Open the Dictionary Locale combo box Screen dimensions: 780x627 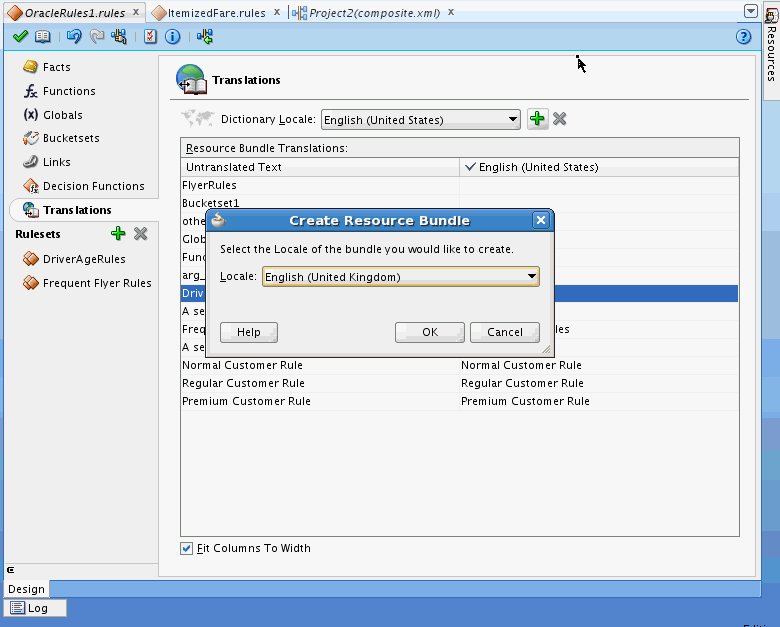[x=512, y=120]
